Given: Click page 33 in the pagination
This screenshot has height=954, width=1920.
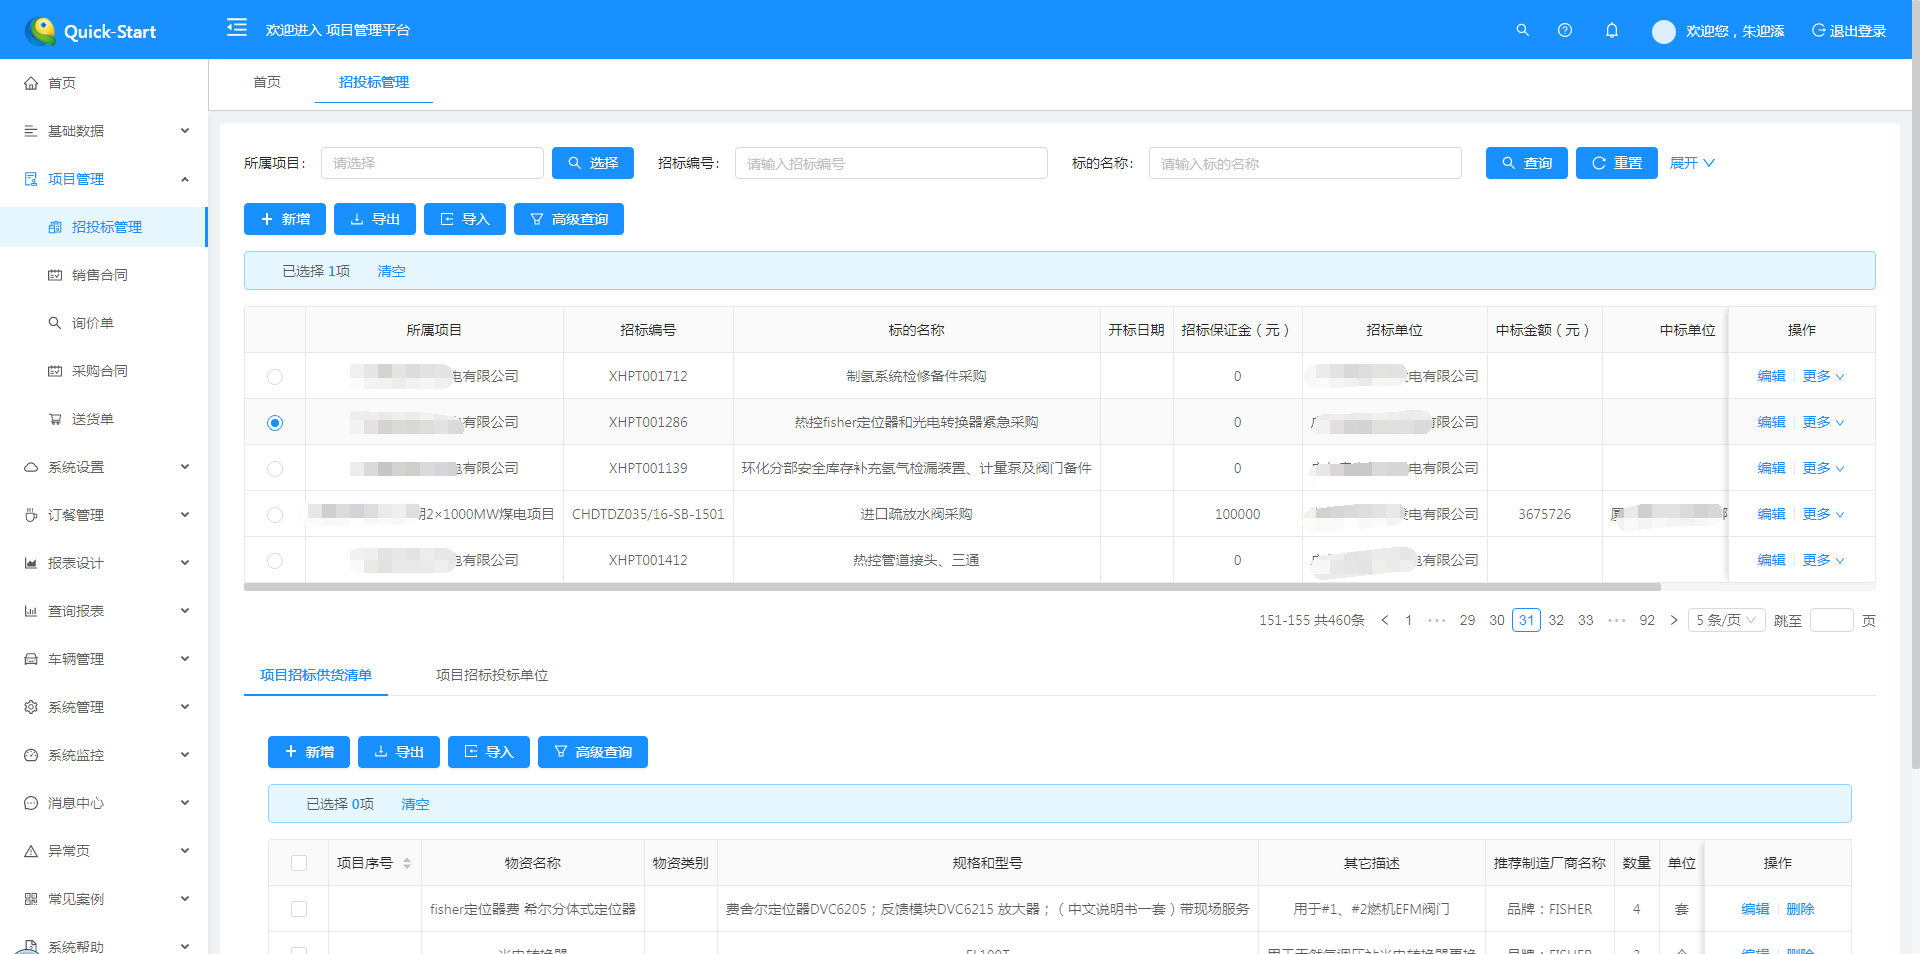Looking at the screenshot, I should pyautogui.click(x=1585, y=620).
